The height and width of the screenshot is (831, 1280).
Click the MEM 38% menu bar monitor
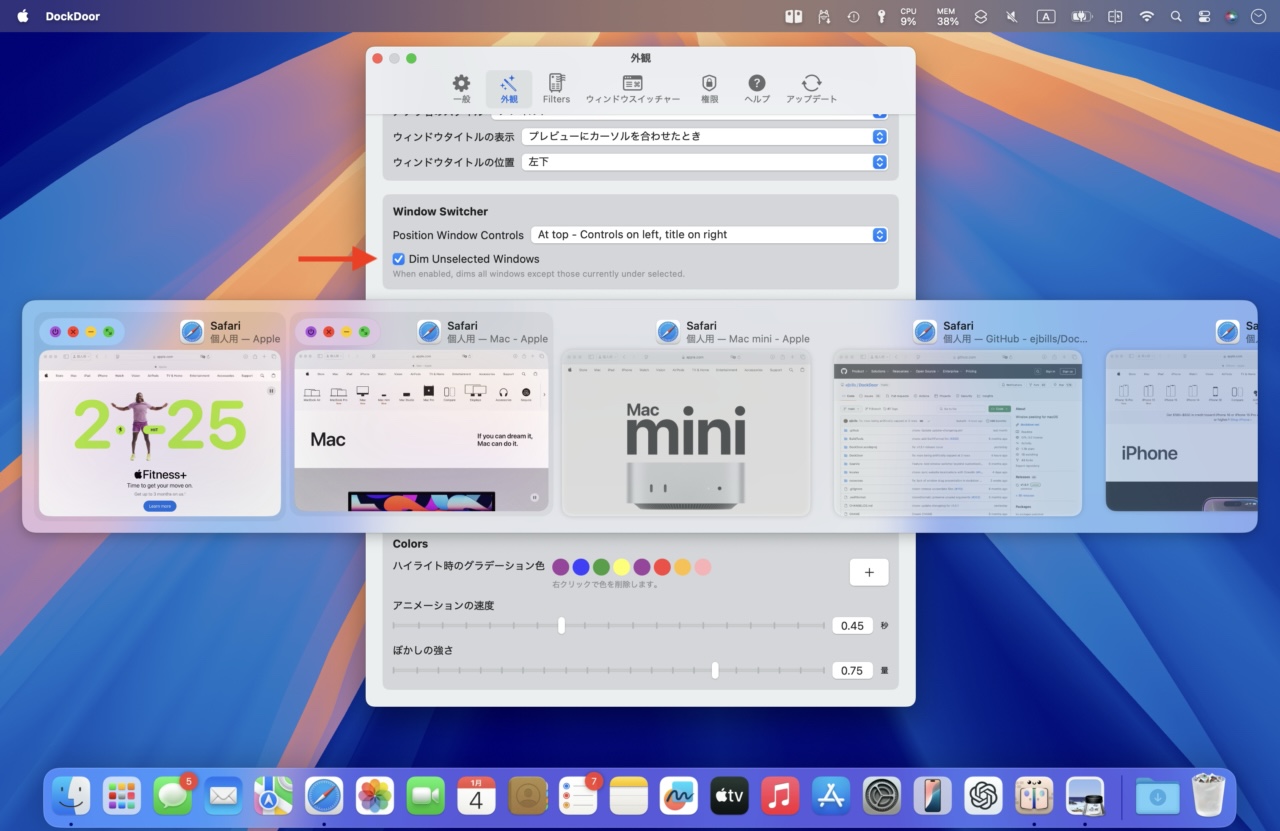[x=947, y=16]
